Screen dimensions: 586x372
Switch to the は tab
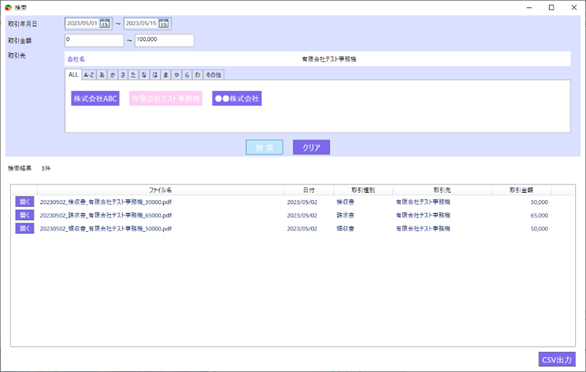155,75
